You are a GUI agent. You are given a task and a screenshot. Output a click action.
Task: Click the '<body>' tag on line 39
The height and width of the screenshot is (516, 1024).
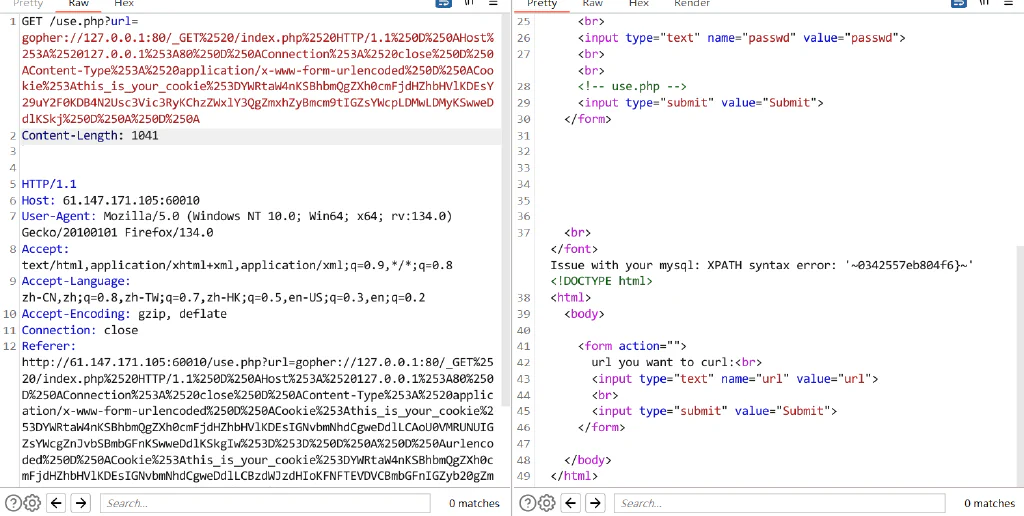coord(584,314)
